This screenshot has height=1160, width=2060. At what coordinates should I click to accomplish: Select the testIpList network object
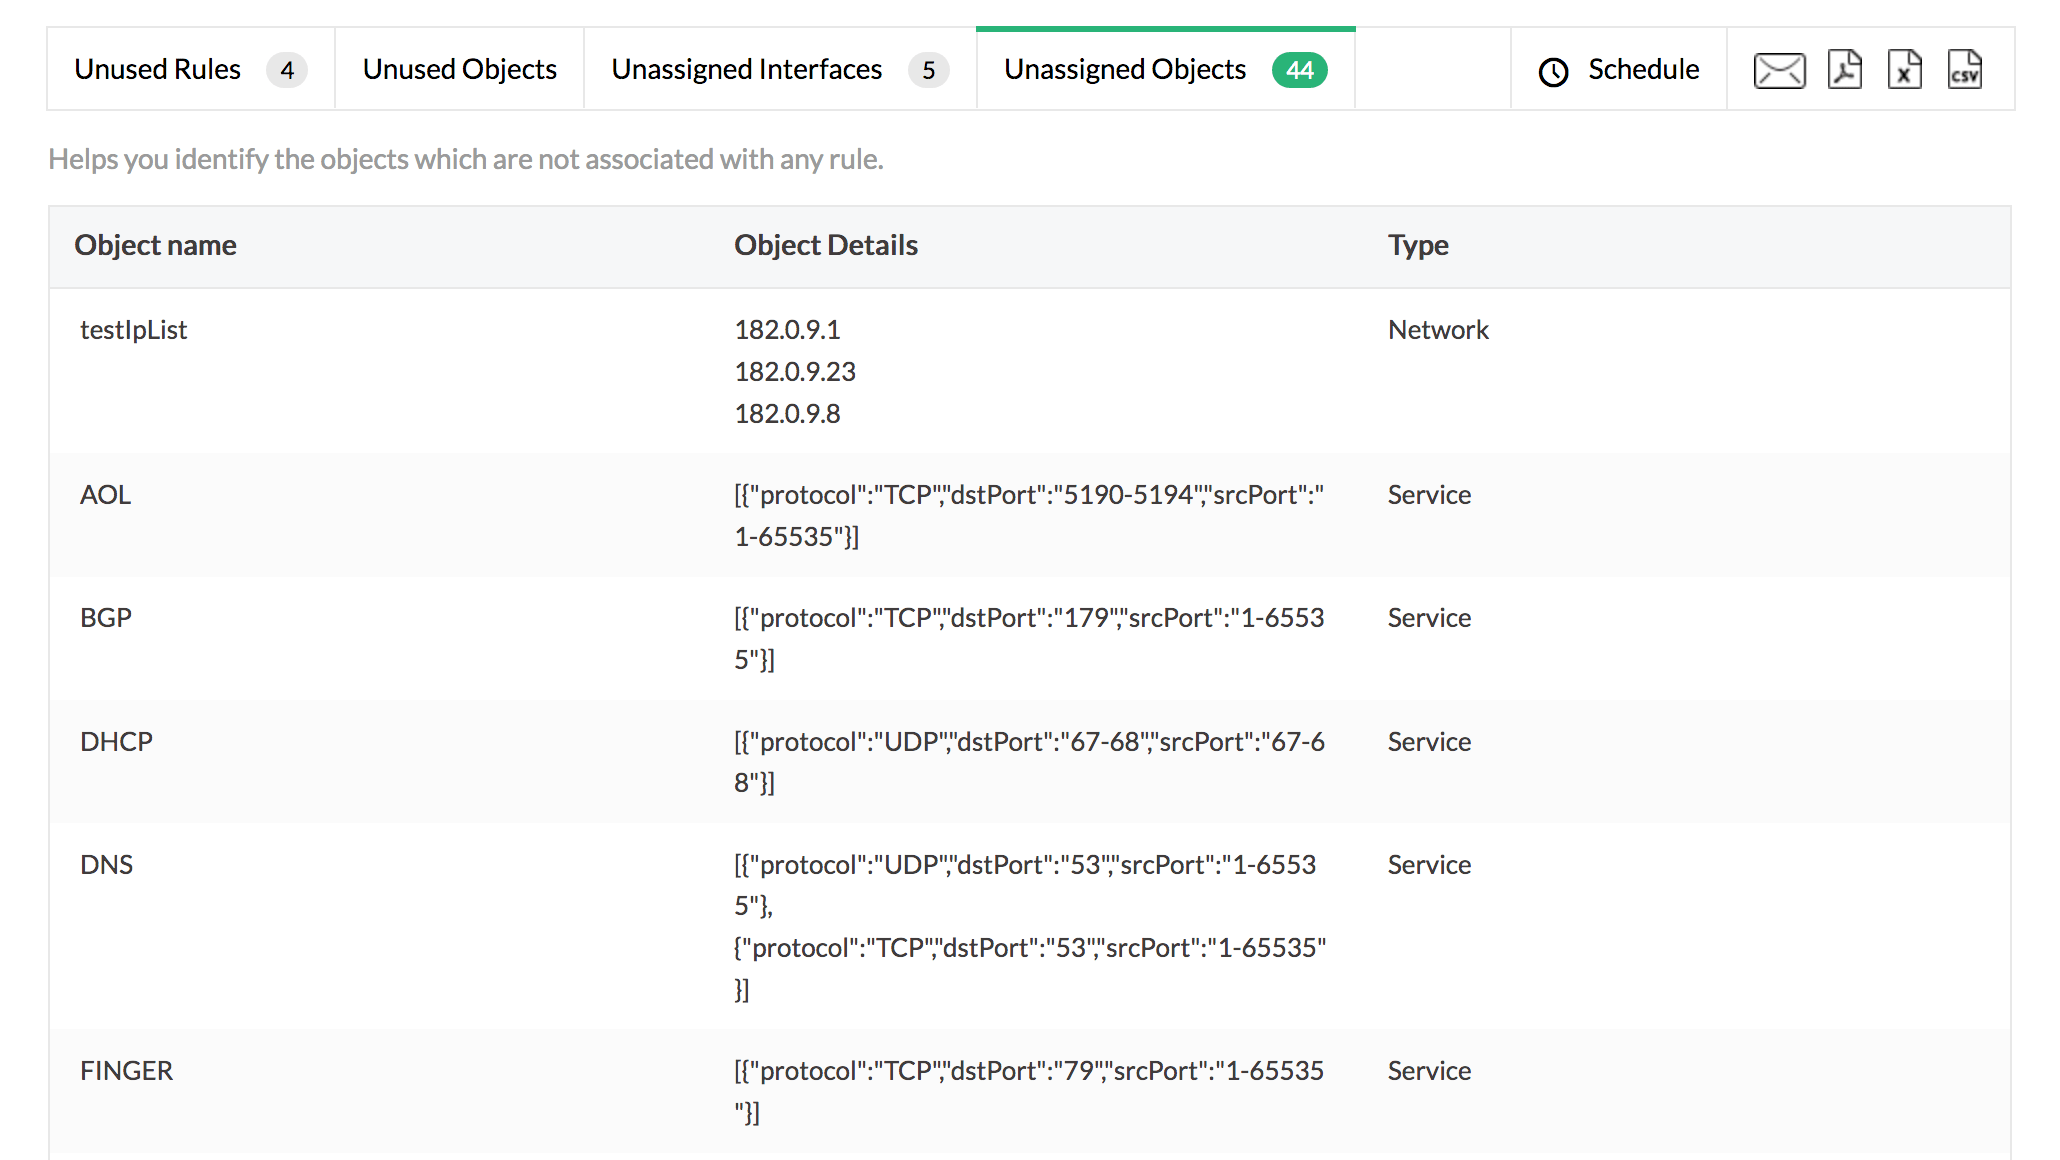(133, 329)
